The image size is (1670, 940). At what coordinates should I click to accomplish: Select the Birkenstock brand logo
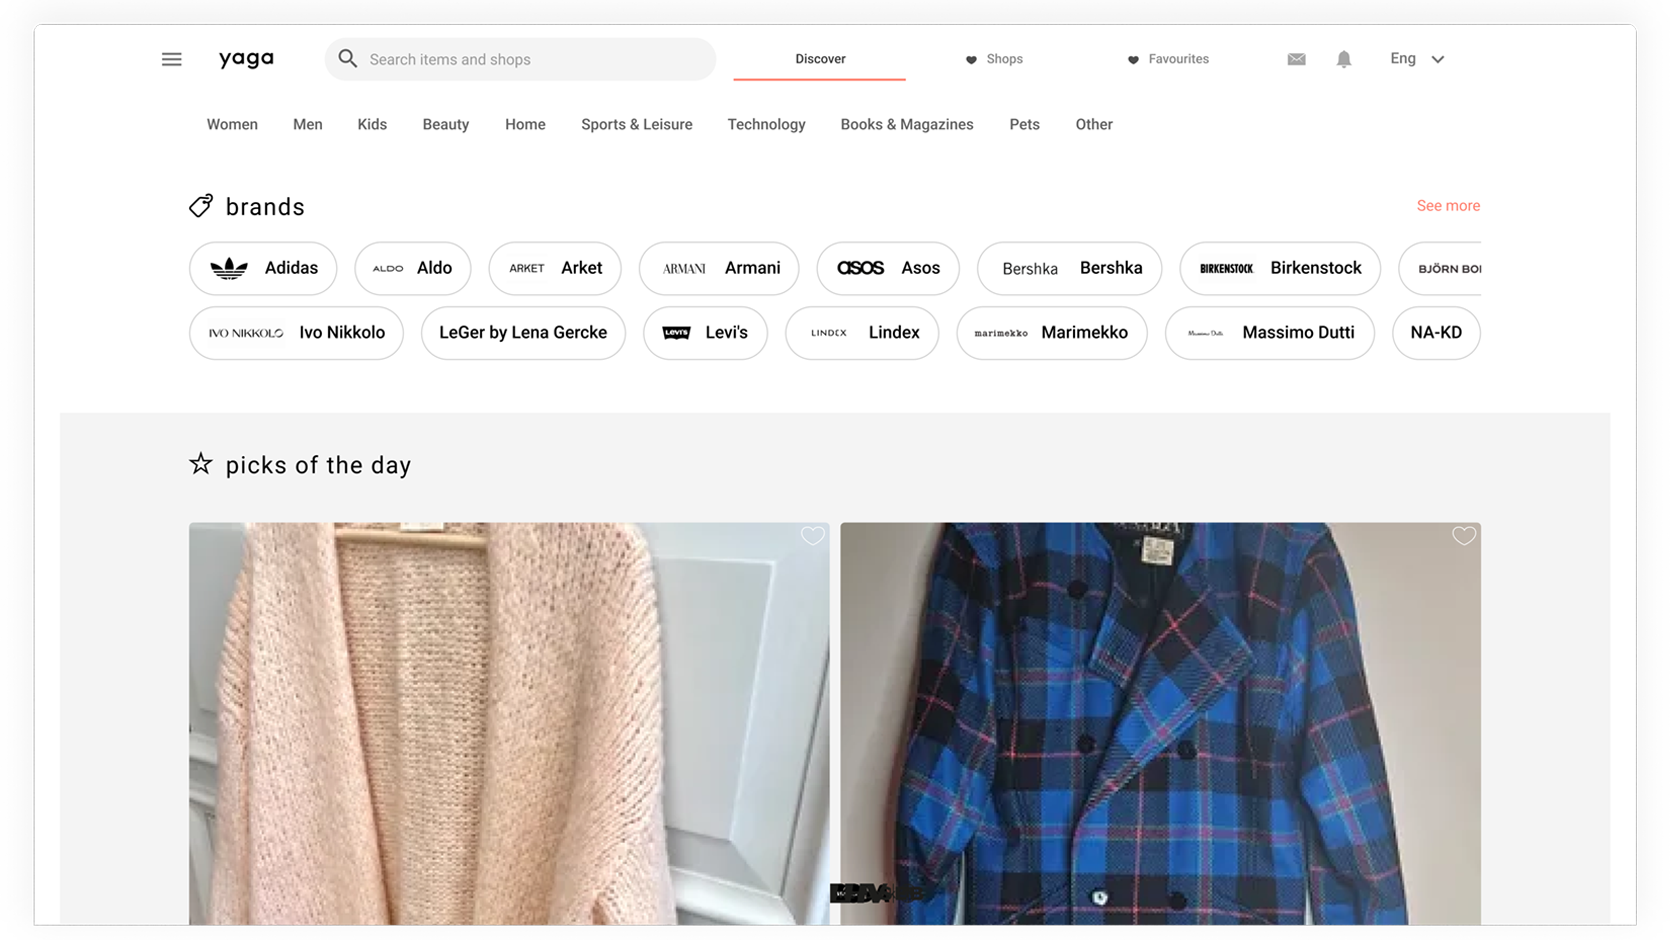(1227, 268)
